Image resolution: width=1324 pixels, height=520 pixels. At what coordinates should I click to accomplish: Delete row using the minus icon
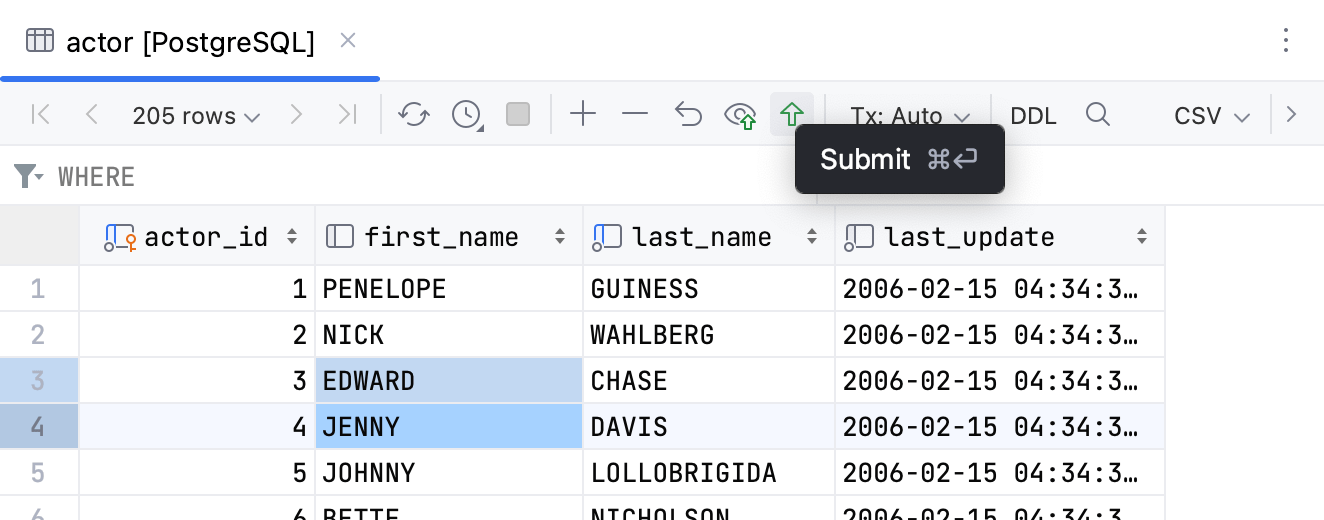coord(635,115)
